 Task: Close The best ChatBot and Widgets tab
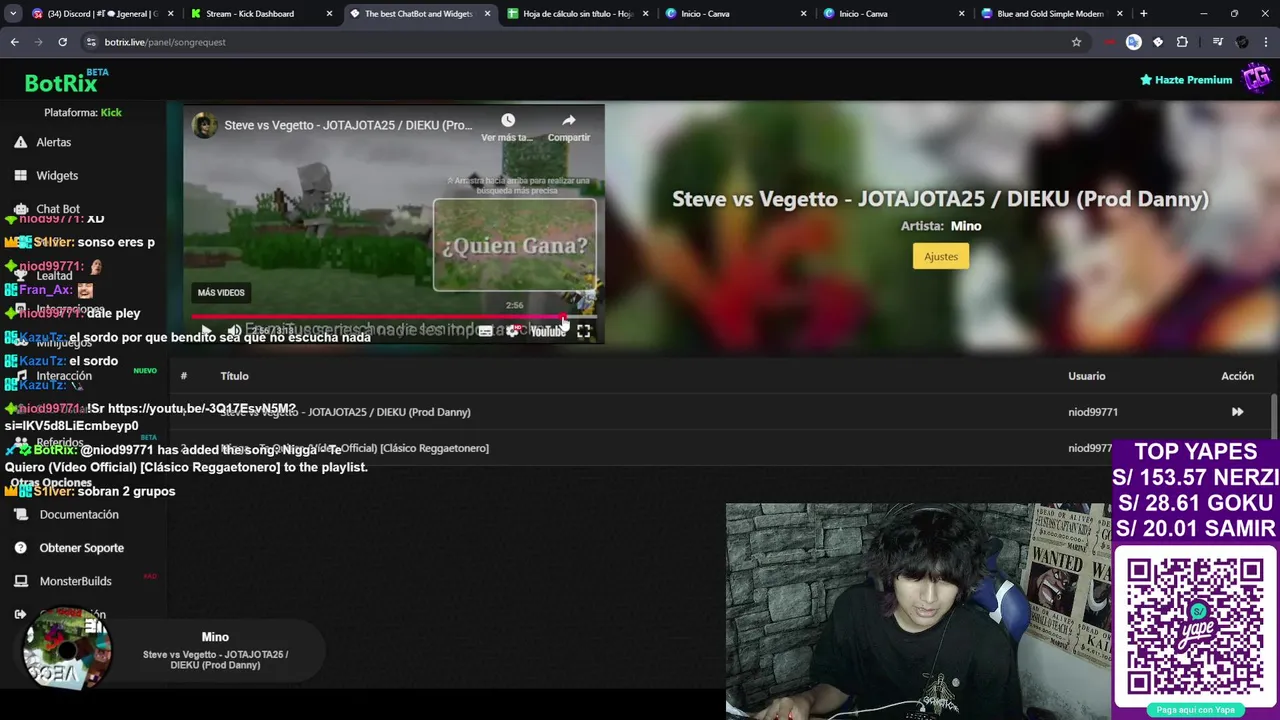(487, 14)
